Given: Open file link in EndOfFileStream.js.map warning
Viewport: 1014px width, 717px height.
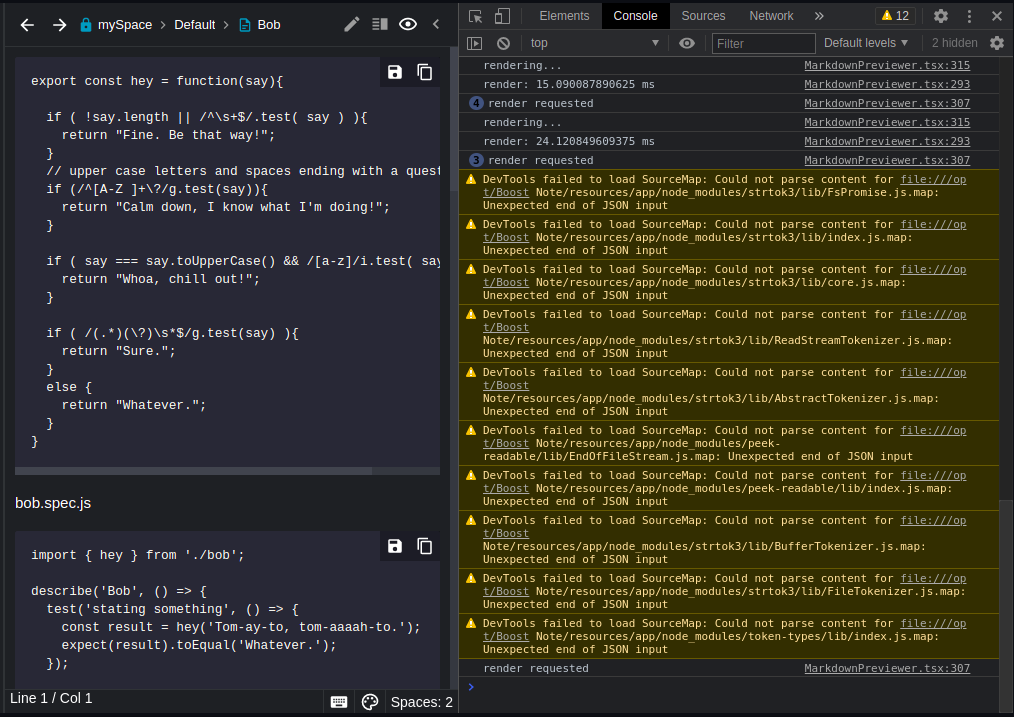Looking at the screenshot, I should tap(933, 431).
